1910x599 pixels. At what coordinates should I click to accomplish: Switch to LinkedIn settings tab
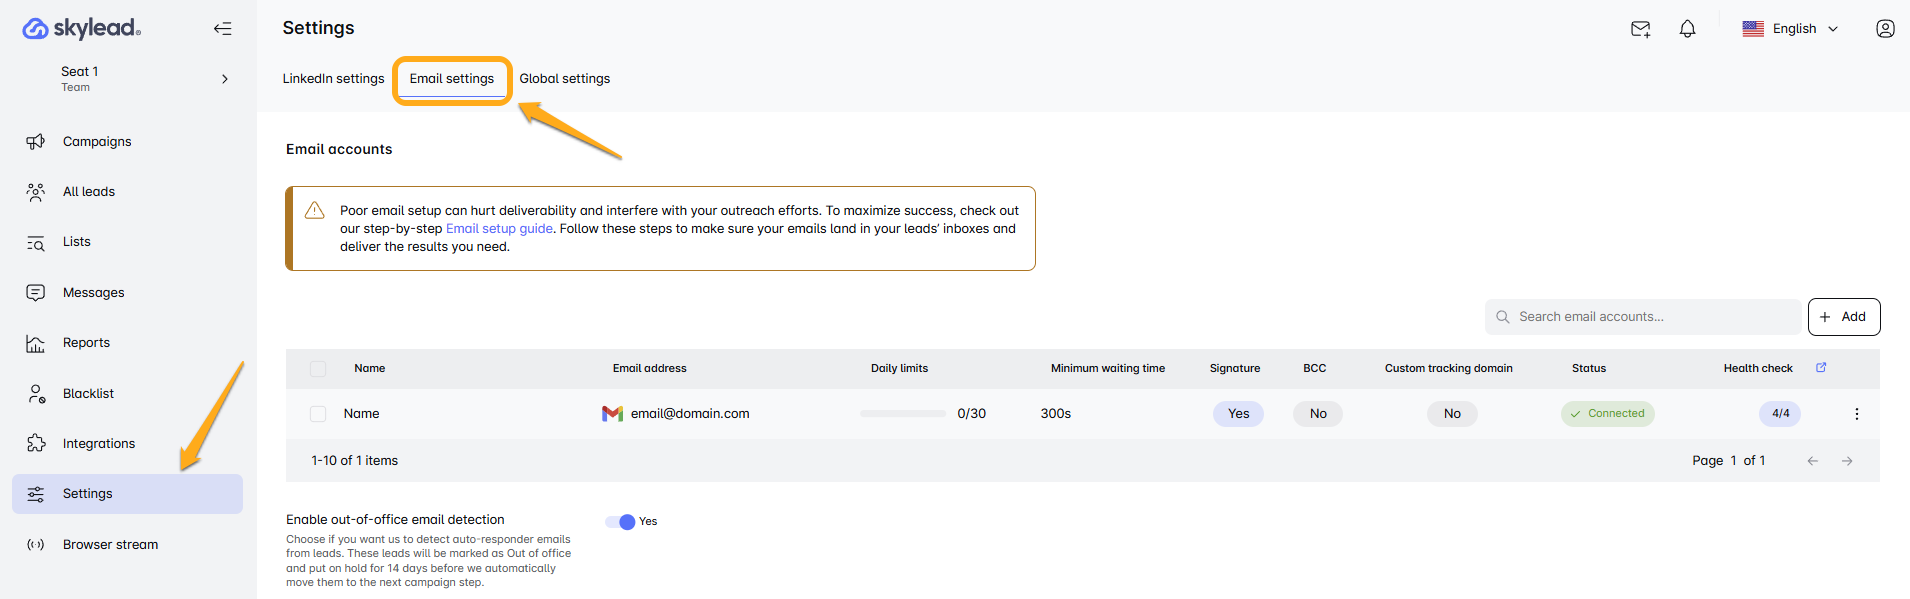tap(333, 79)
